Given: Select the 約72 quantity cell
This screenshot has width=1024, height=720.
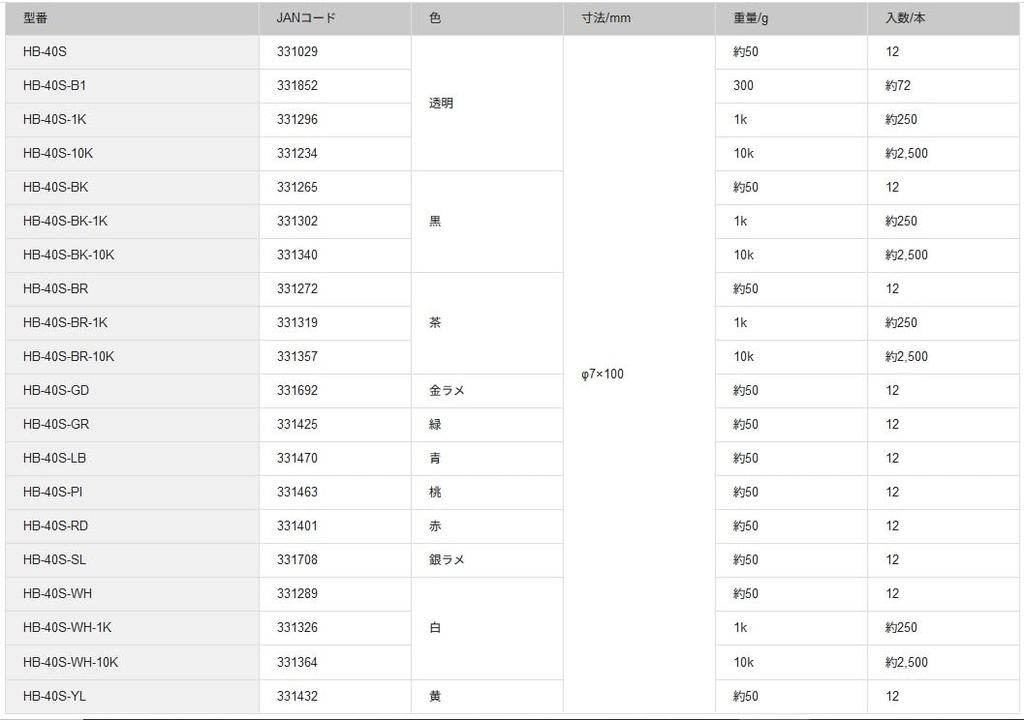Looking at the screenshot, I should pyautogui.click(x=943, y=86).
